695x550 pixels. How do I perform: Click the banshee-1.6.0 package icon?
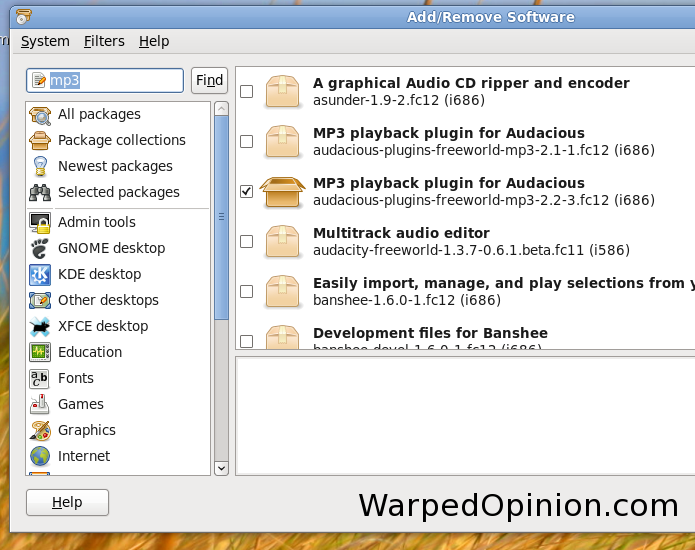point(282,292)
